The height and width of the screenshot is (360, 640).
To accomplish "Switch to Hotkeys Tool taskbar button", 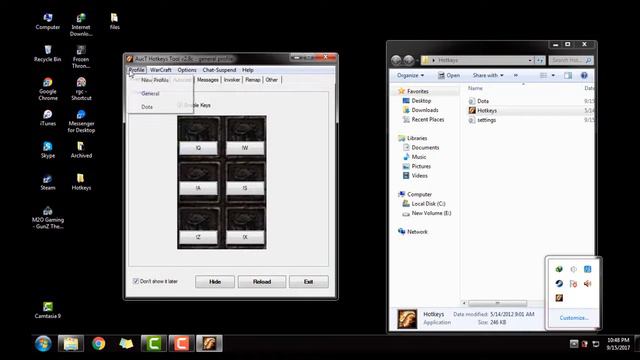I will click(209, 344).
